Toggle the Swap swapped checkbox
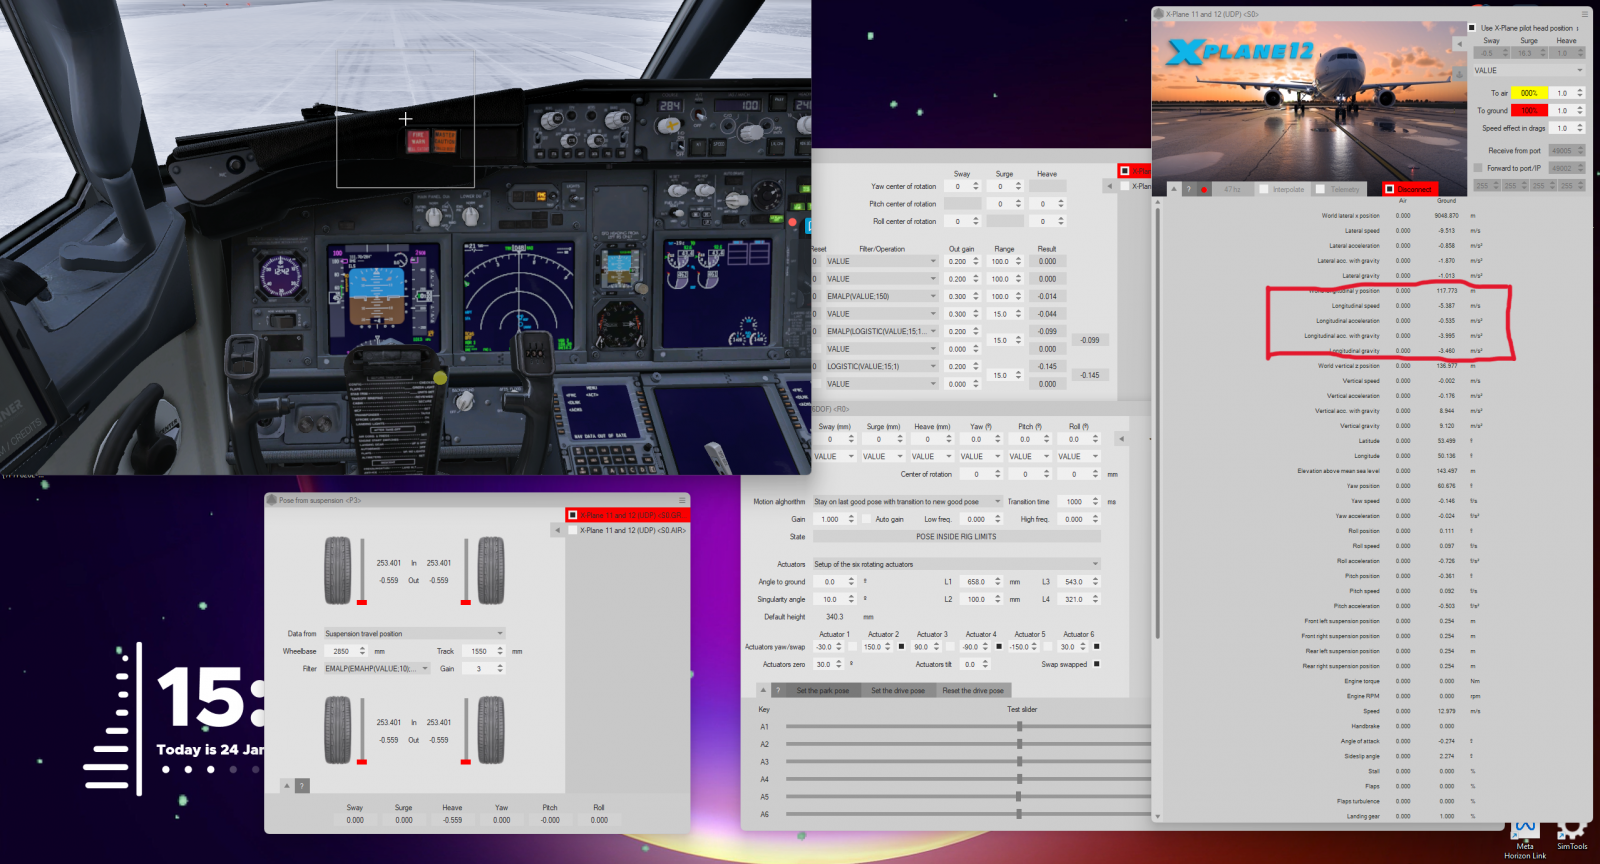This screenshot has height=864, width=1600. [1097, 664]
